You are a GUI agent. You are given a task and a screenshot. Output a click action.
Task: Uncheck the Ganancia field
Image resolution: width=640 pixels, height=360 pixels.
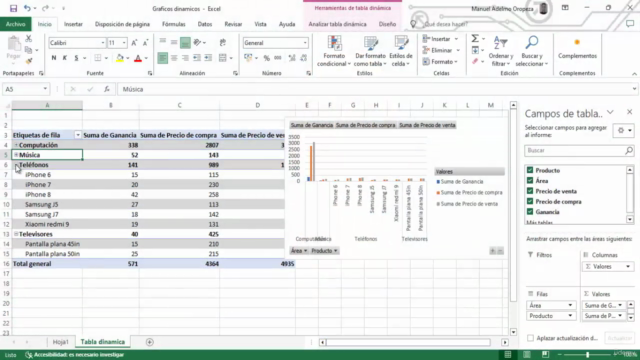530,211
